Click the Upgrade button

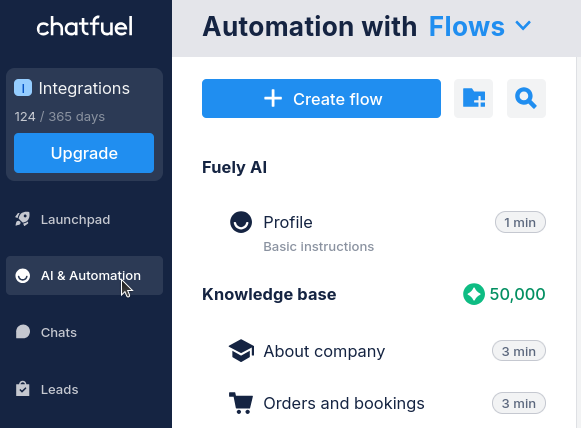84,153
